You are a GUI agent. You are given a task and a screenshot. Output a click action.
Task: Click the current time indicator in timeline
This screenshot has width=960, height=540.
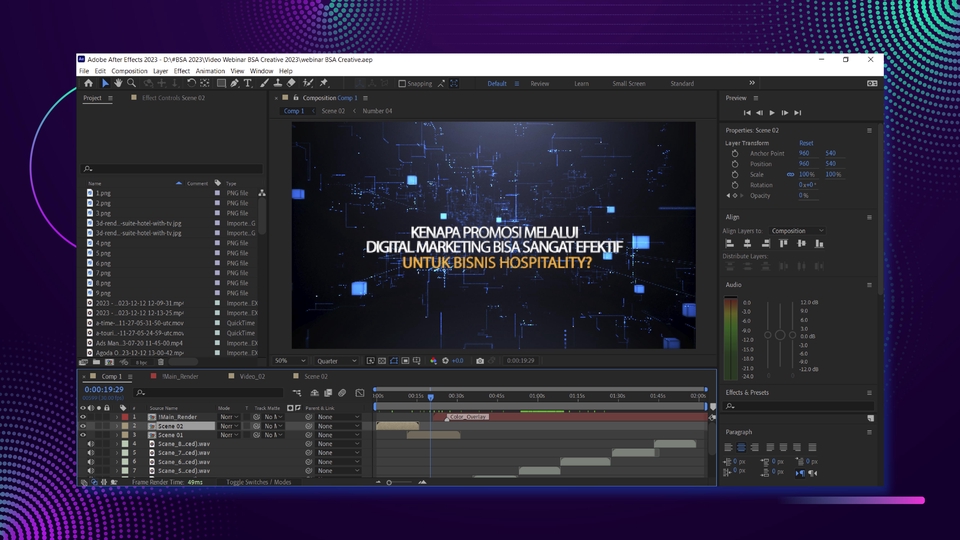pyautogui.click(x=430, y=397)
